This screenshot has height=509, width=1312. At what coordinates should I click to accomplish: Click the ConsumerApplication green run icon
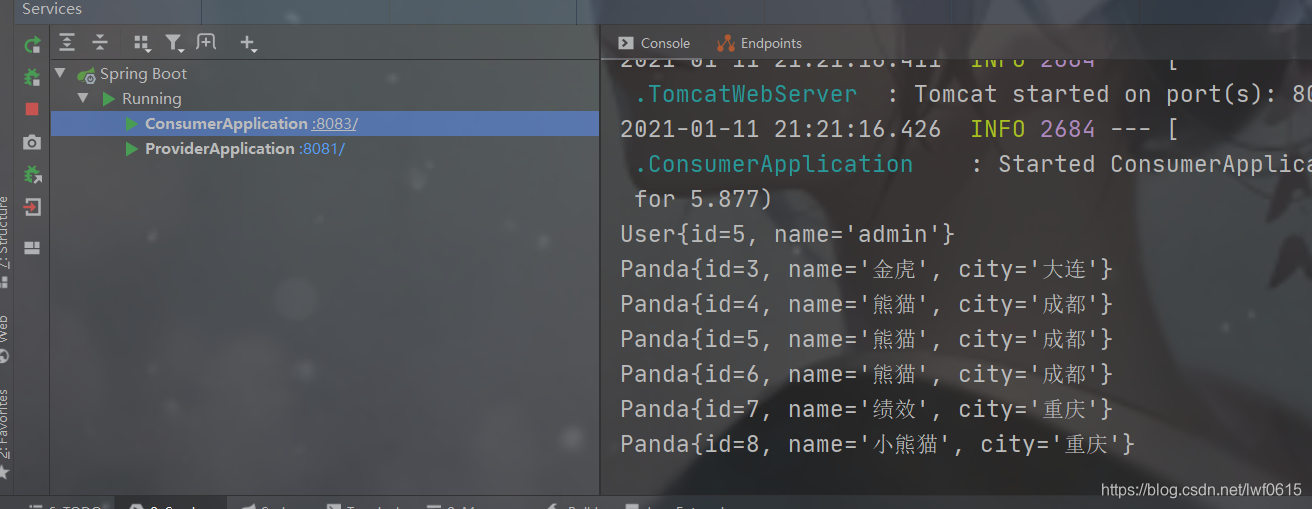(131, 124)
